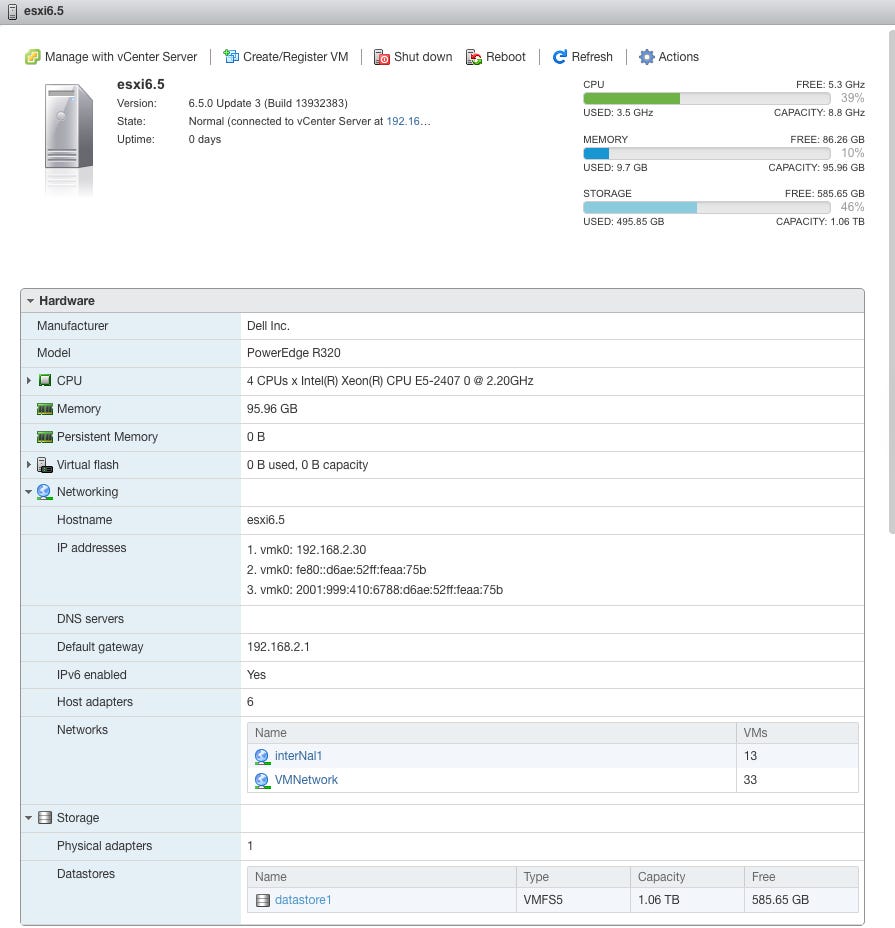This screenshot has height=928, width=895.
Task: Collapse the Storage section
Action: point(28,818)
